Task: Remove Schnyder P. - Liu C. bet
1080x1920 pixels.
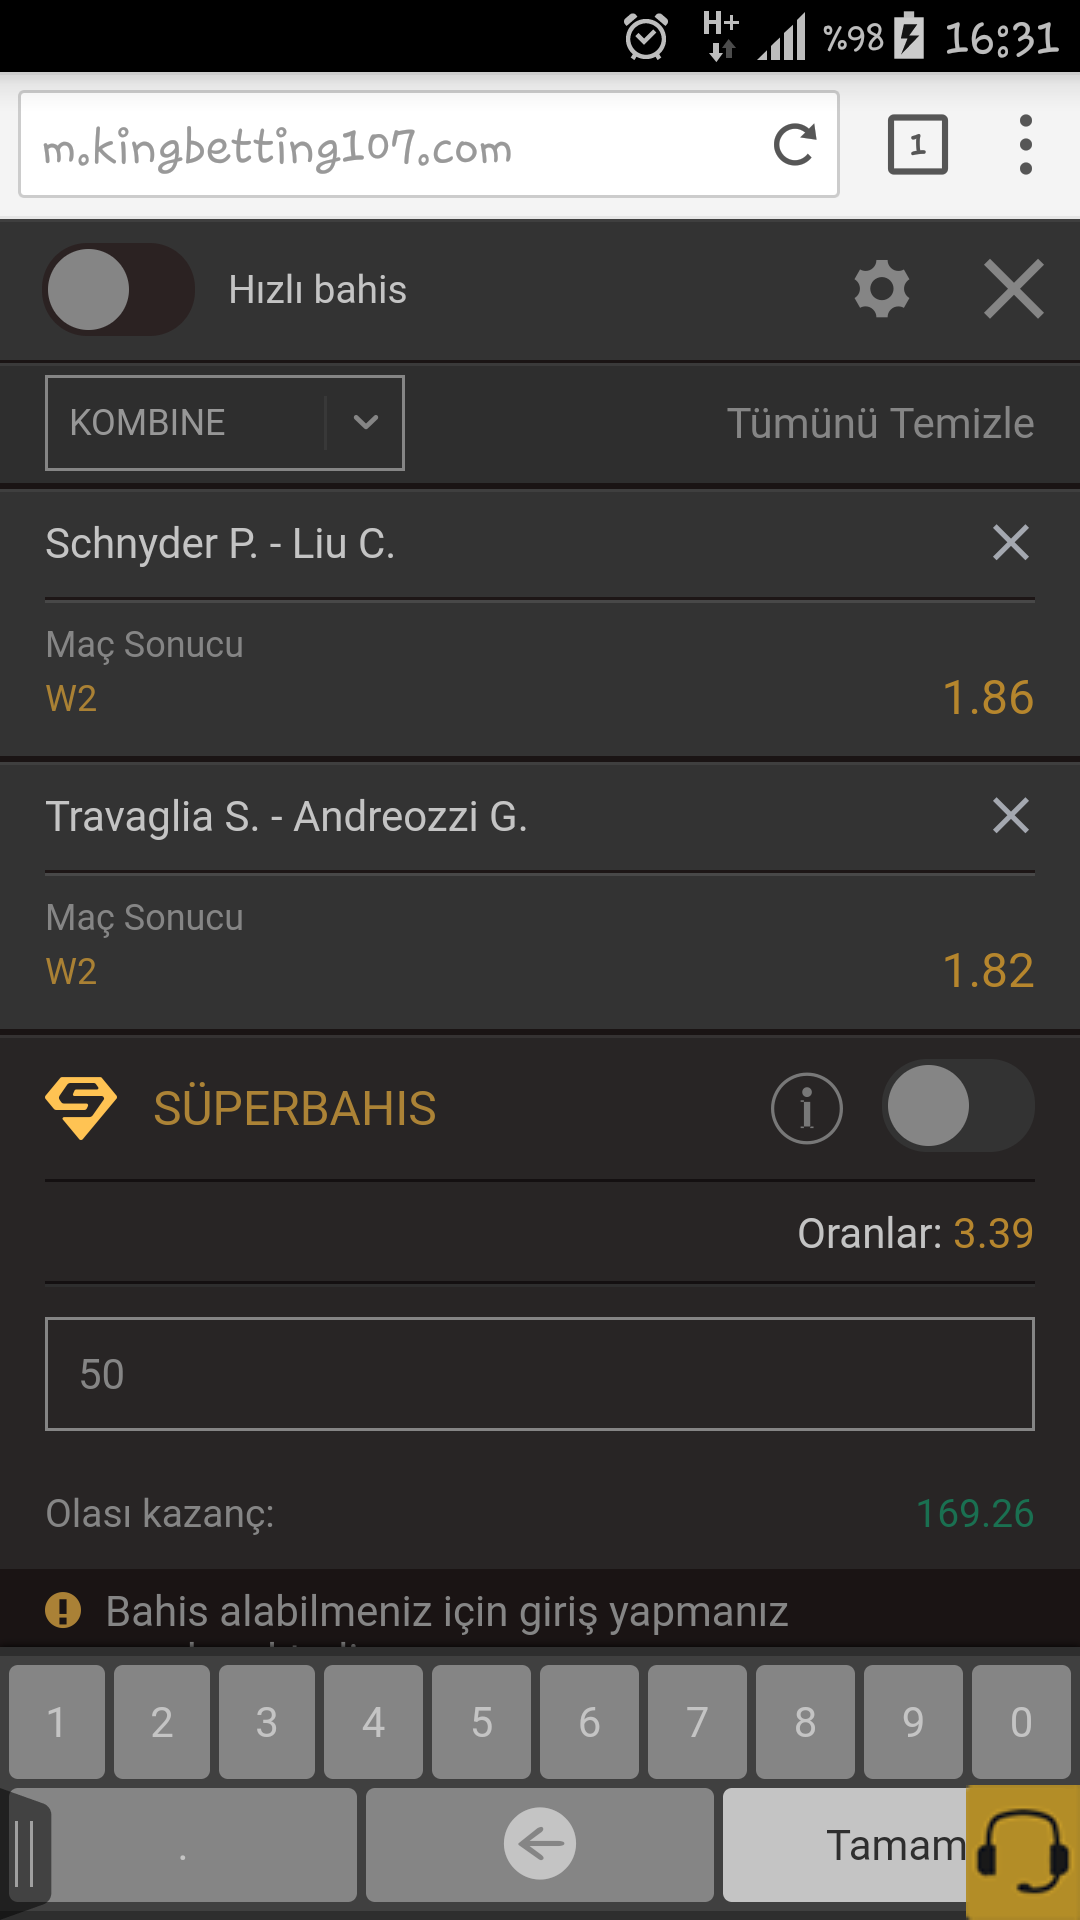Action: [x=1011, y=543]
